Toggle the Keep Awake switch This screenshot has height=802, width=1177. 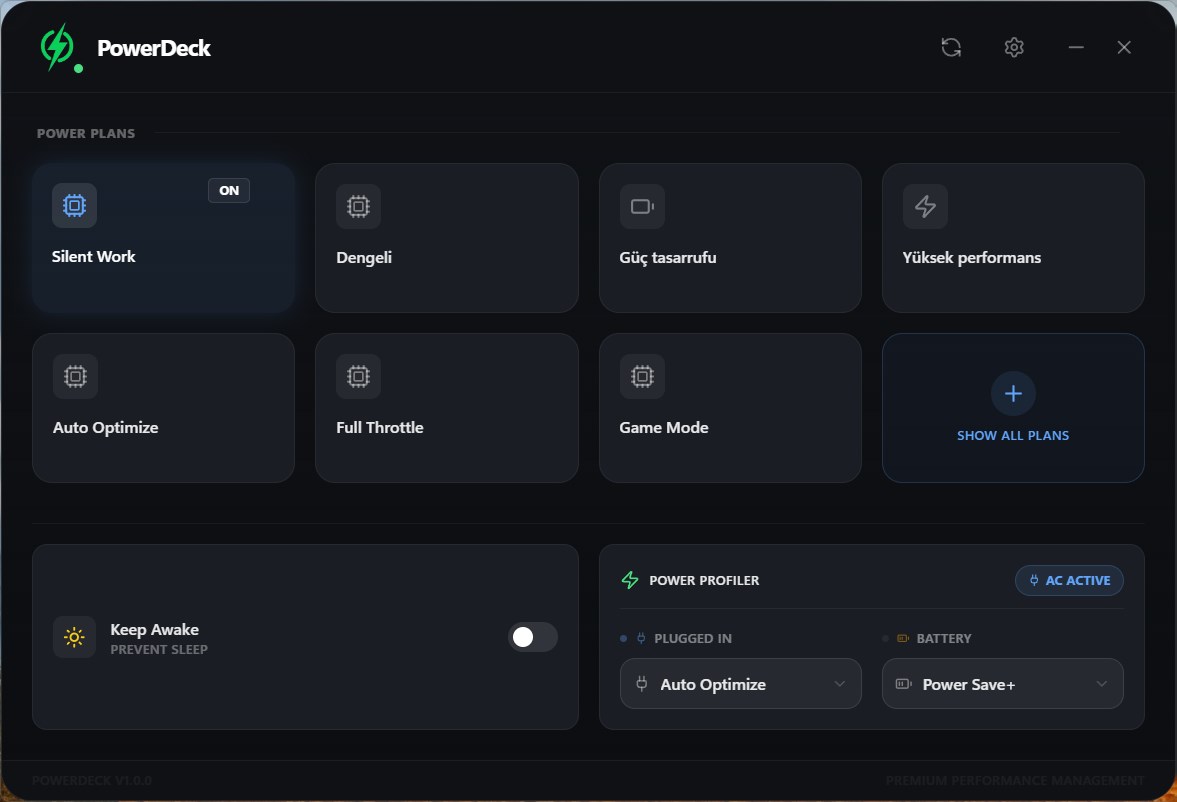[x=532, y=637]
